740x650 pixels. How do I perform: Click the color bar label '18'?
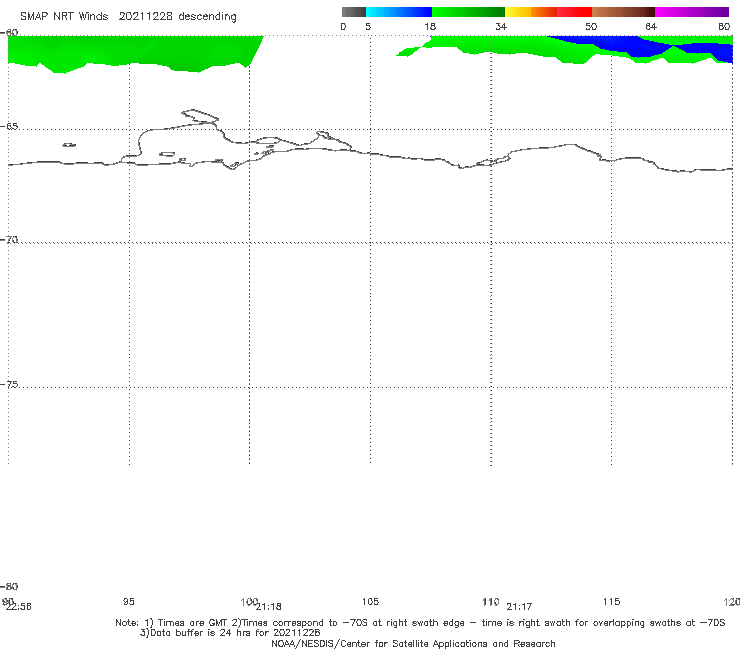pyautogui.click(x=430, y=27)
